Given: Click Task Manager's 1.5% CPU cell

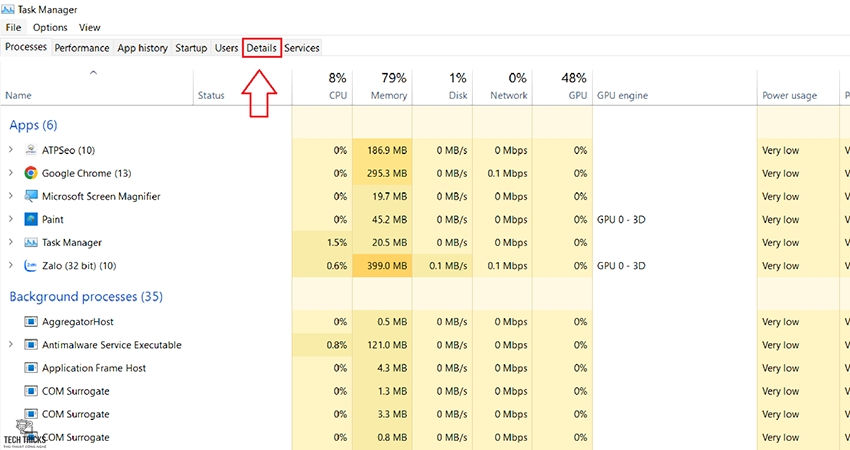Looking at the screenshot, I should tap(322, 242).
